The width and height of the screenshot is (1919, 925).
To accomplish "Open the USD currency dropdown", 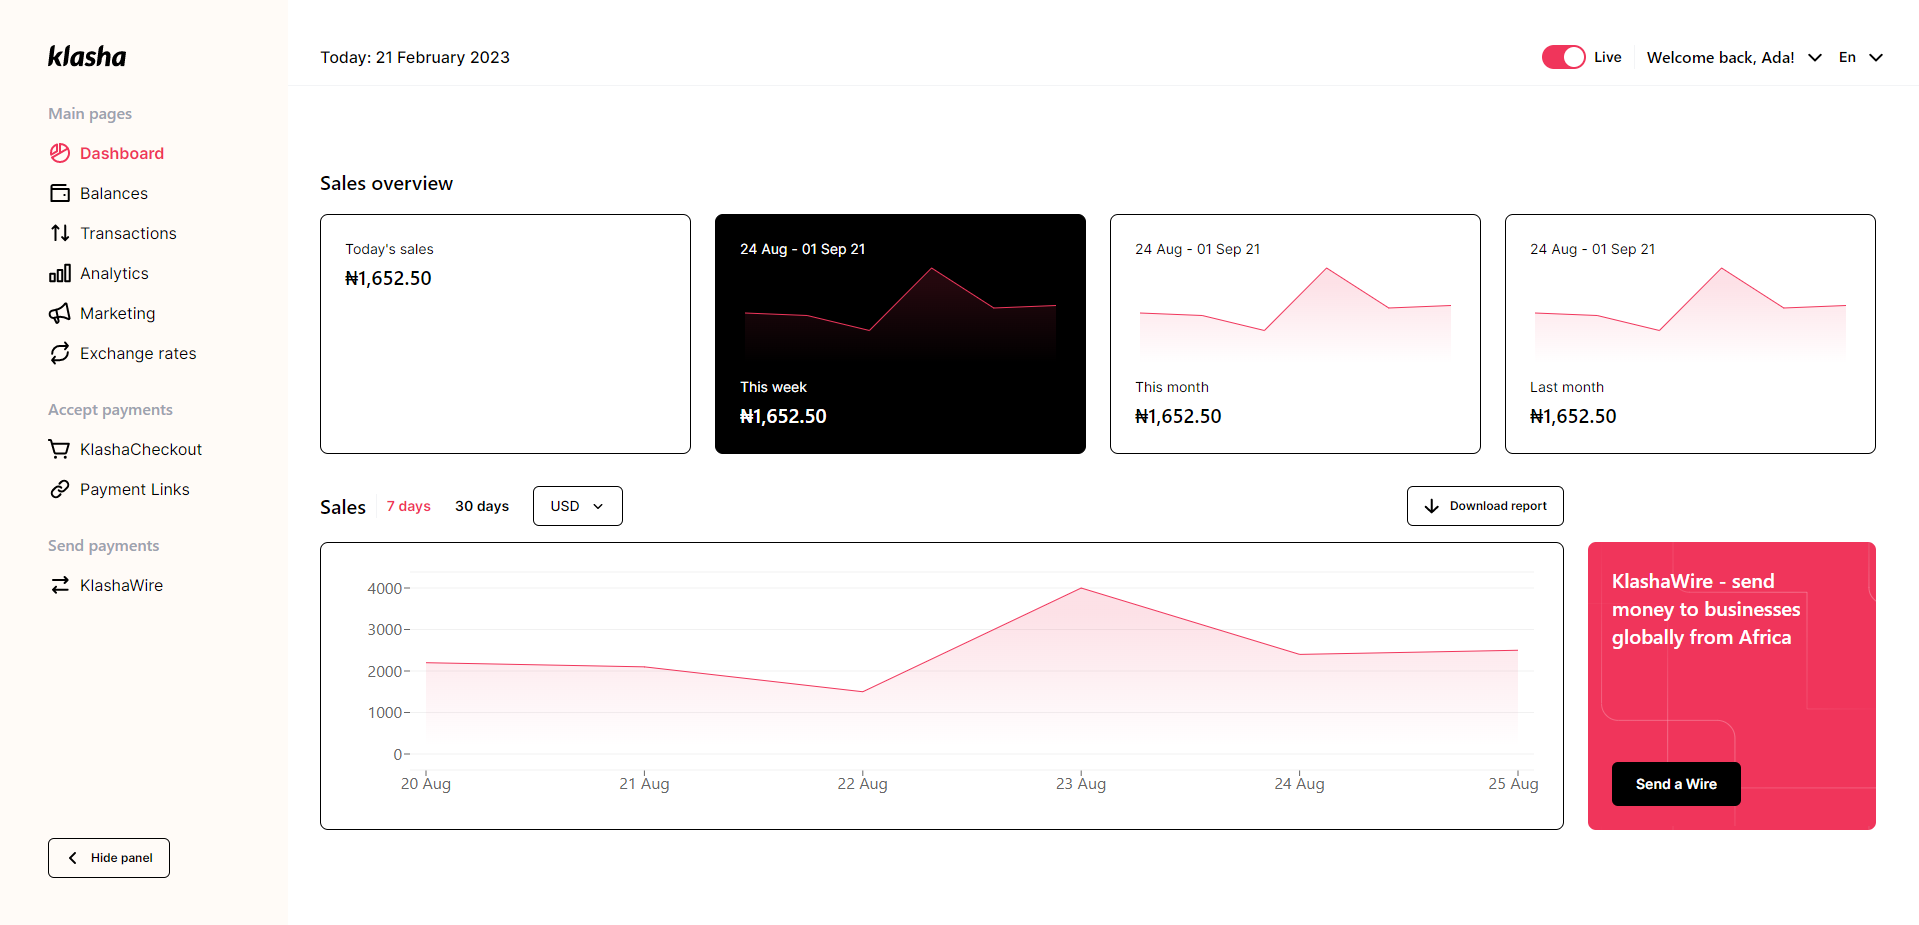I will (x=577, y=505).
